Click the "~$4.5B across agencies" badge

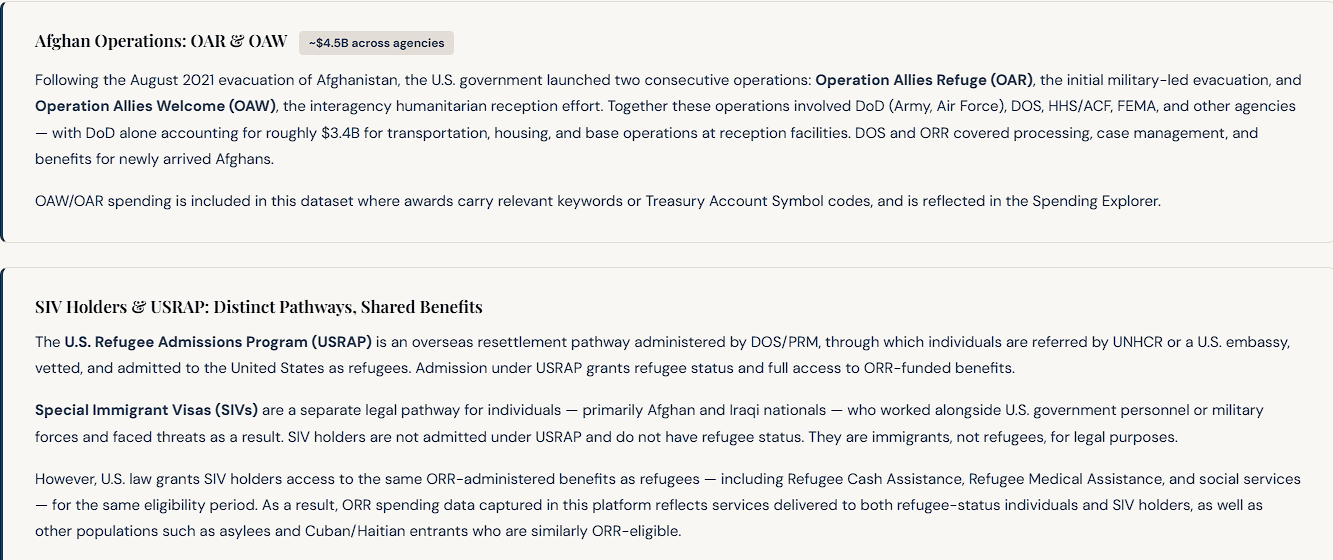[x=376, y=43]
